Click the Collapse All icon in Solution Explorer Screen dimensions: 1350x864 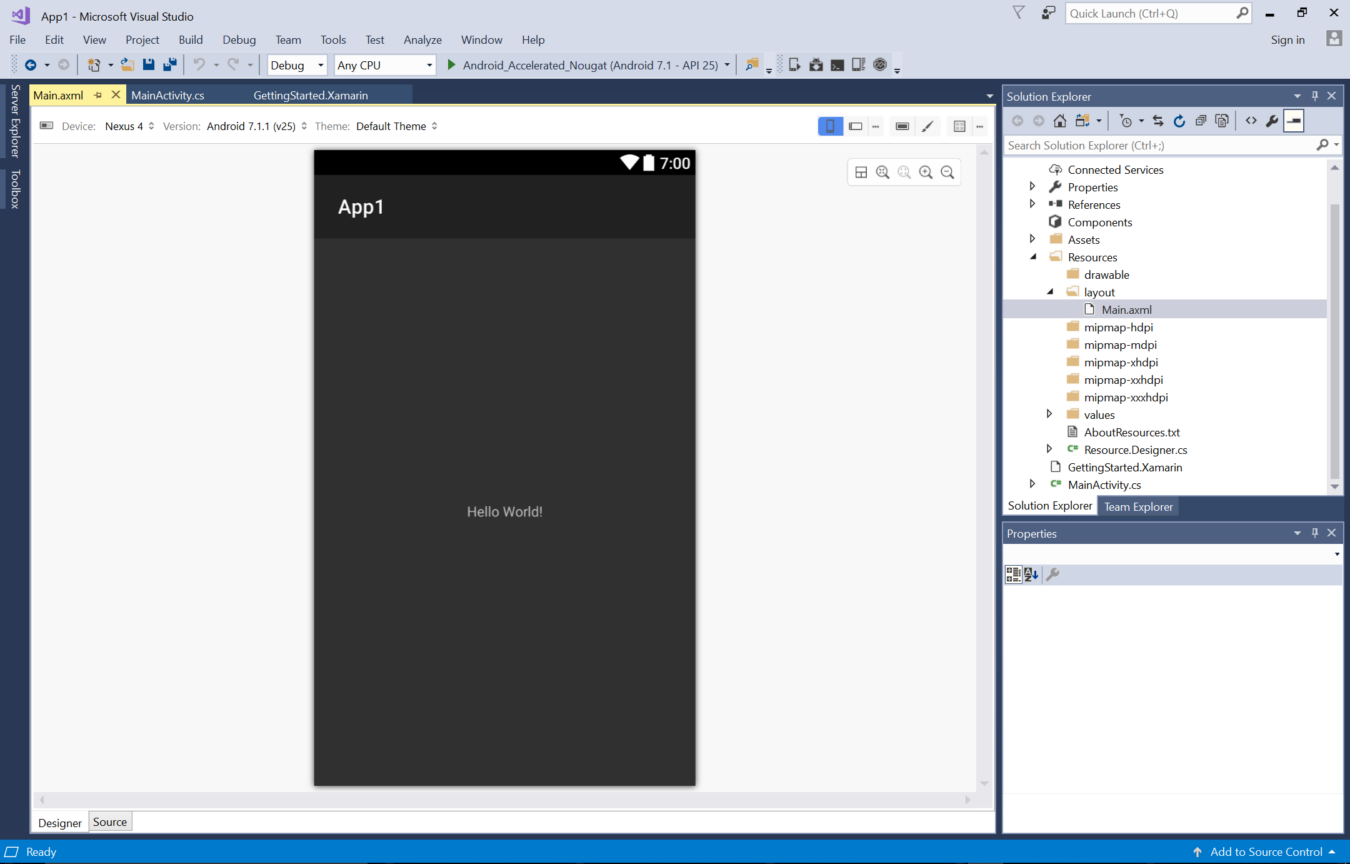coord(1202,120)
